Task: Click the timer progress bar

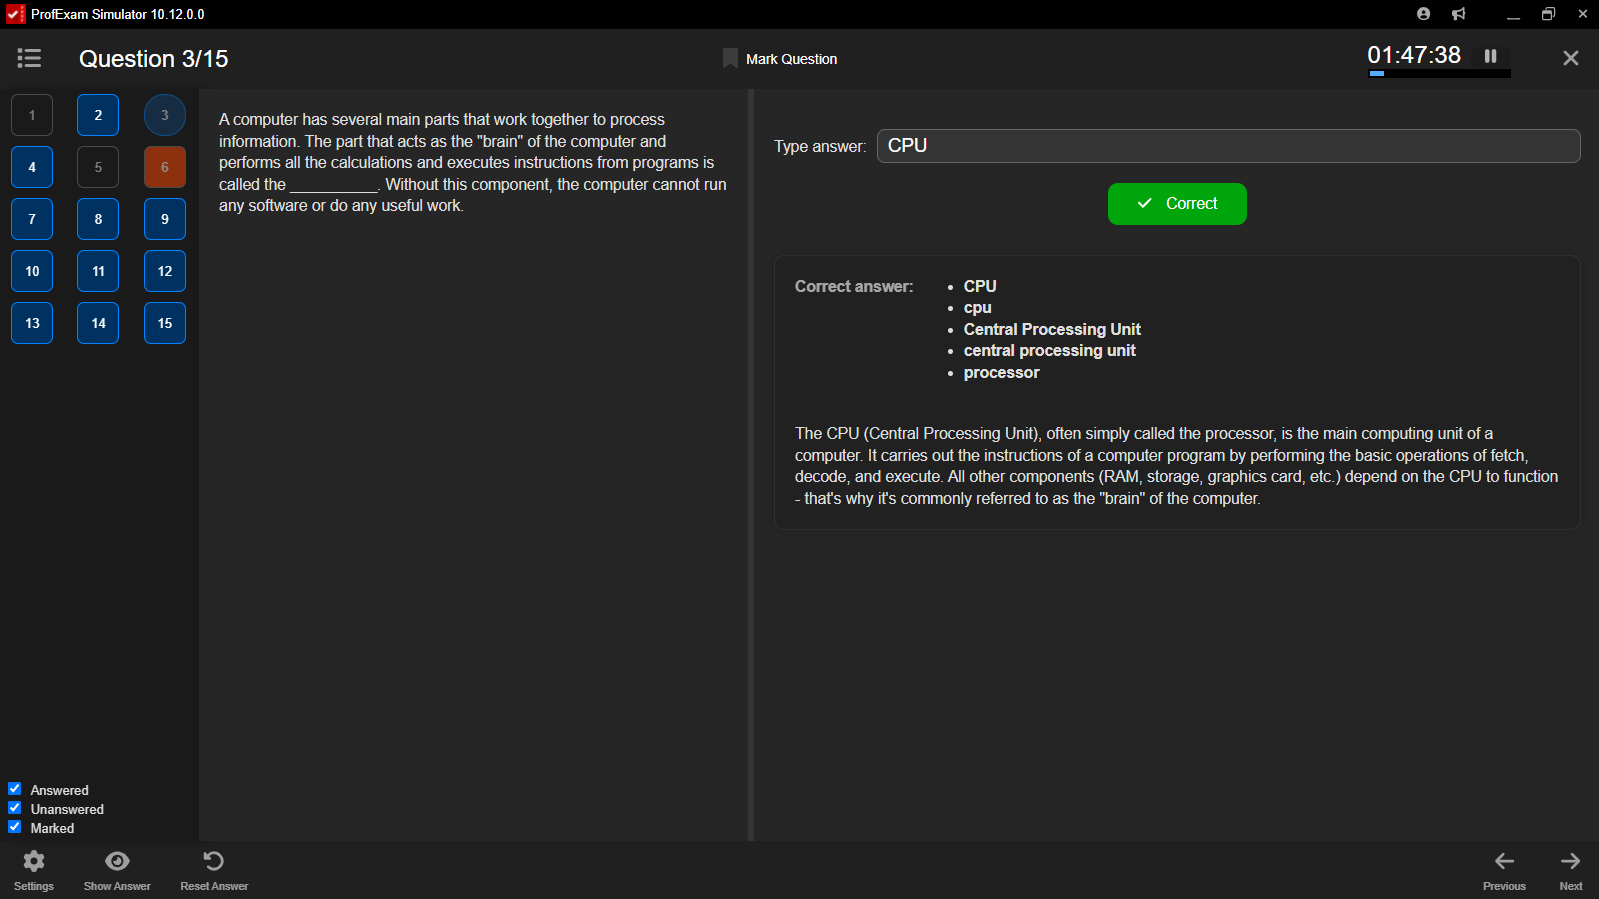Action: (x=1439, y=74)
